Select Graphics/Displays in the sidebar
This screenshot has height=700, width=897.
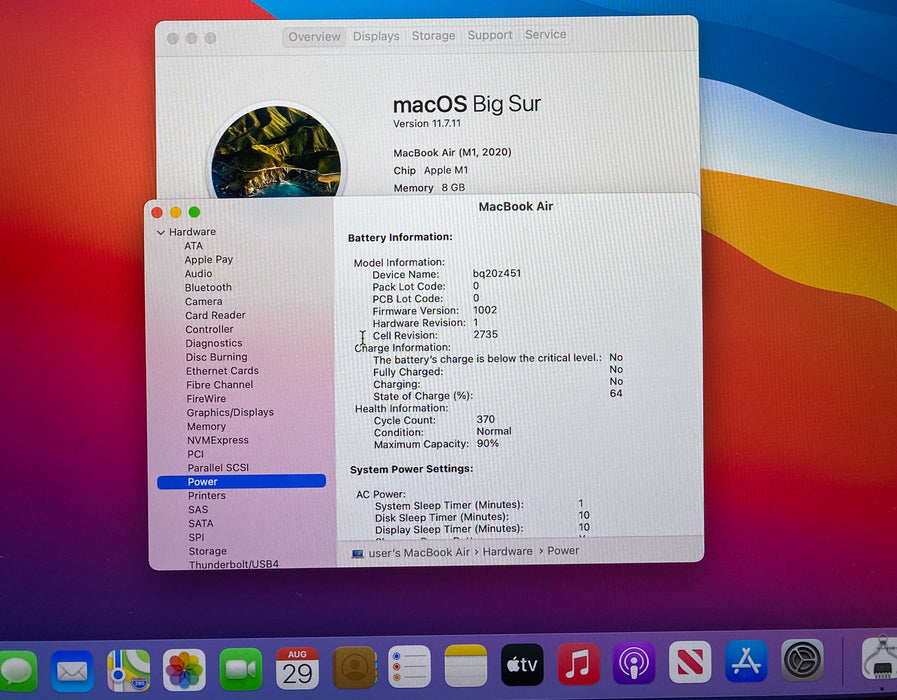click(x=230, y=412)
